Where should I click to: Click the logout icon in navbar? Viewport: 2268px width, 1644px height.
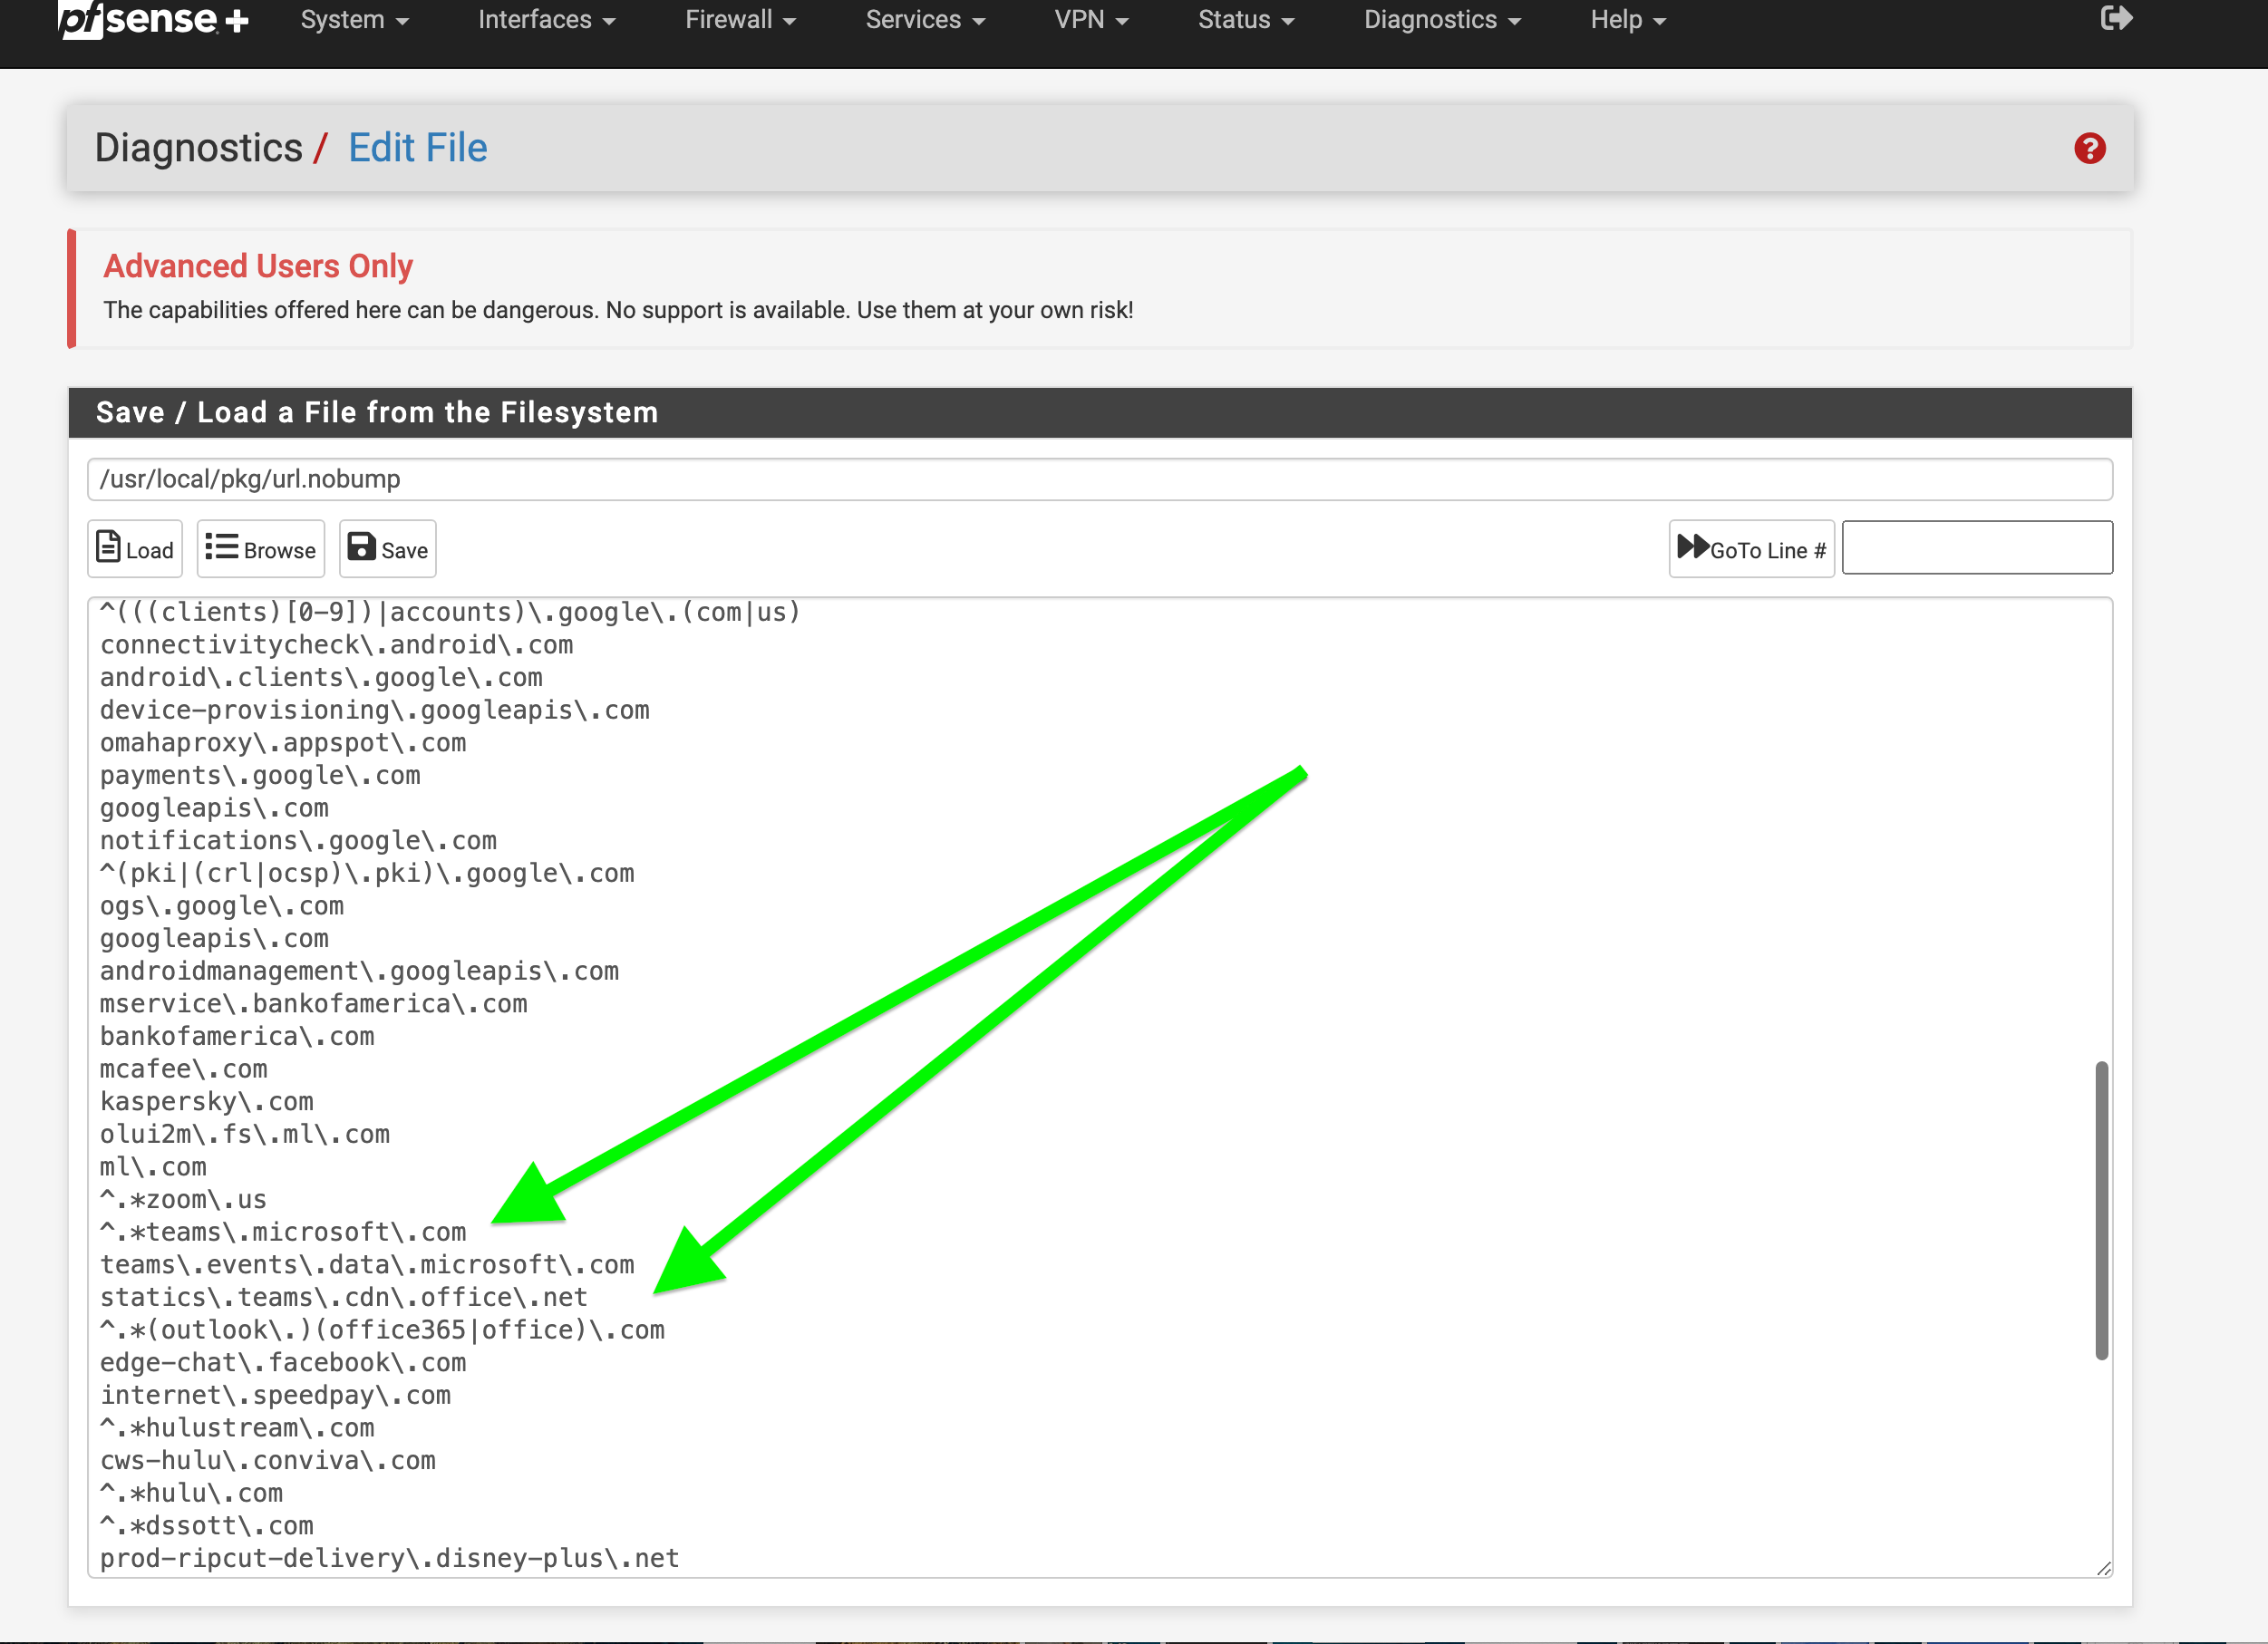[x=2116, y=19]
